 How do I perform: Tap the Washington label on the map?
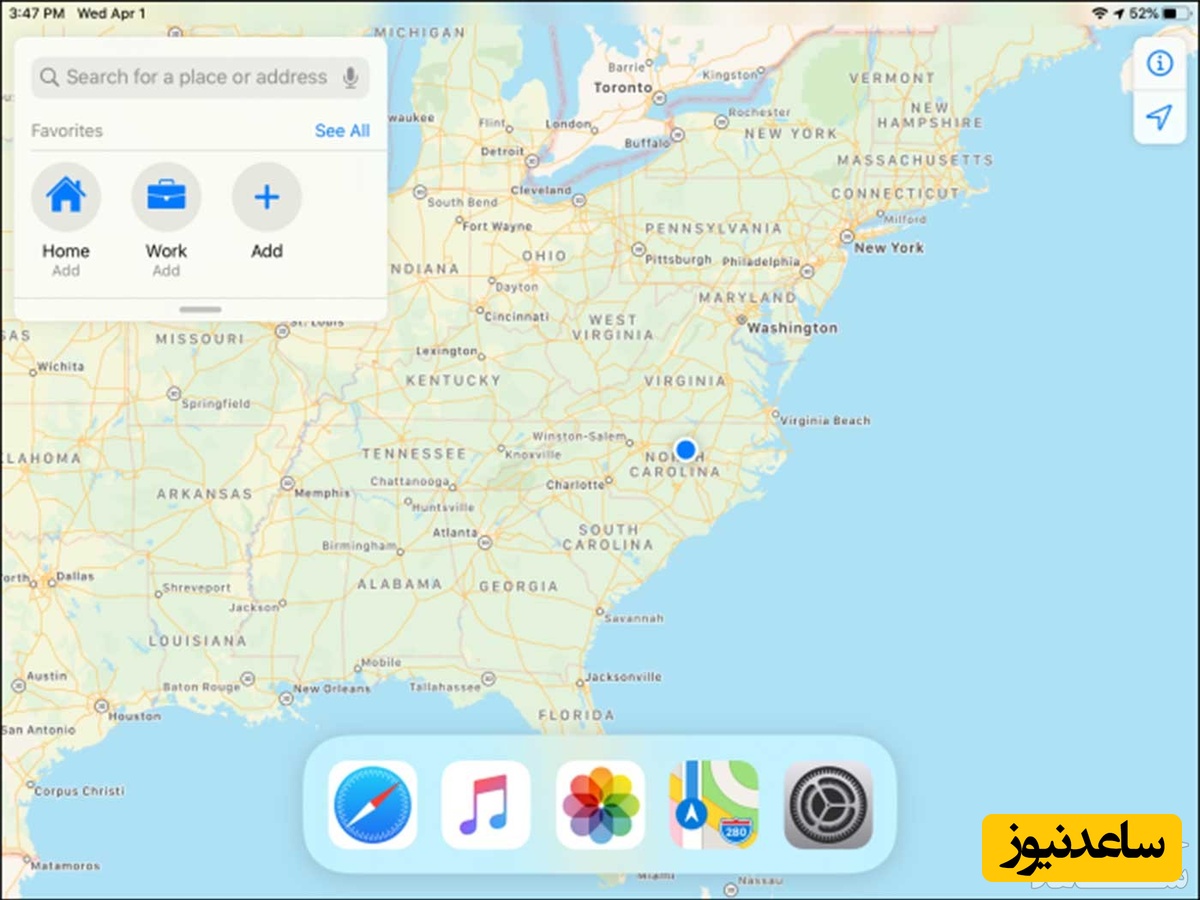(795, 328)
